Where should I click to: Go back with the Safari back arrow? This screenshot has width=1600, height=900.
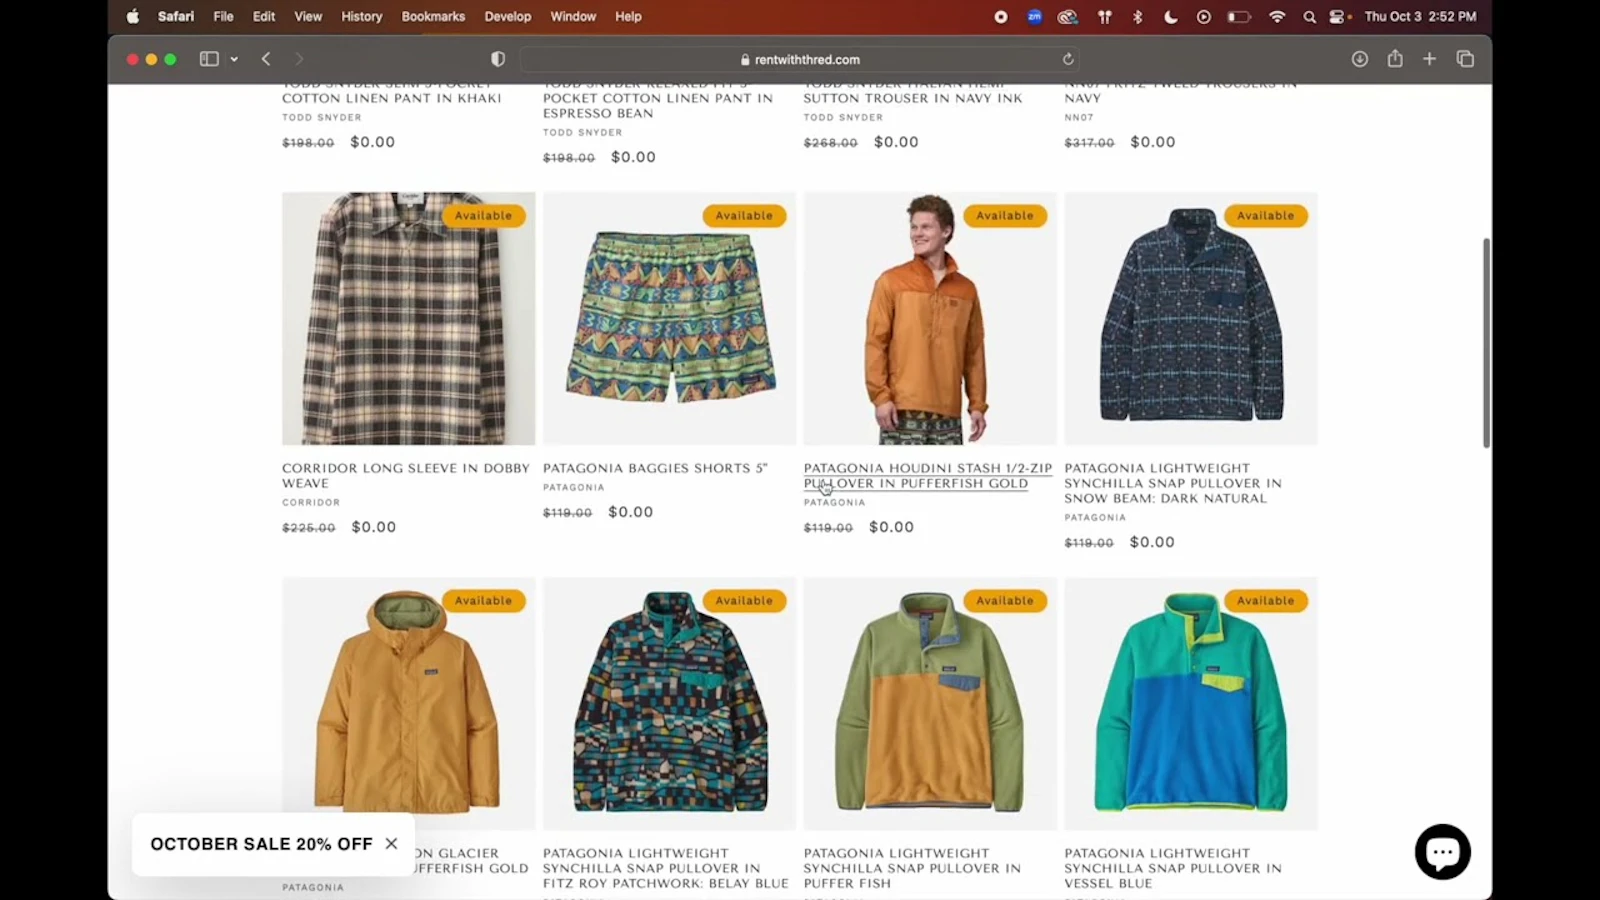(x=266, y=59)
